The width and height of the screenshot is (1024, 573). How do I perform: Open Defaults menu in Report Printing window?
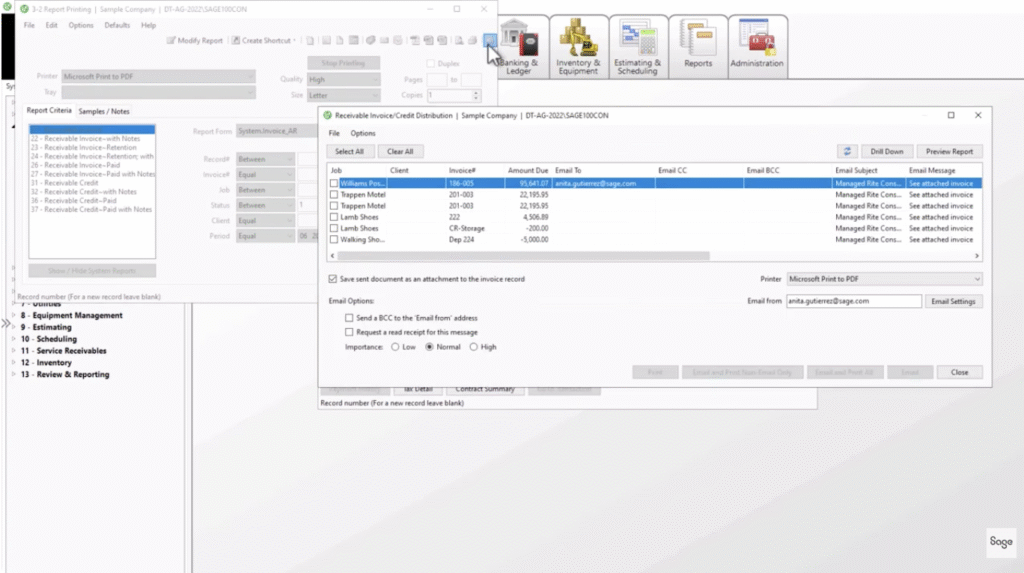coord(117,25)
